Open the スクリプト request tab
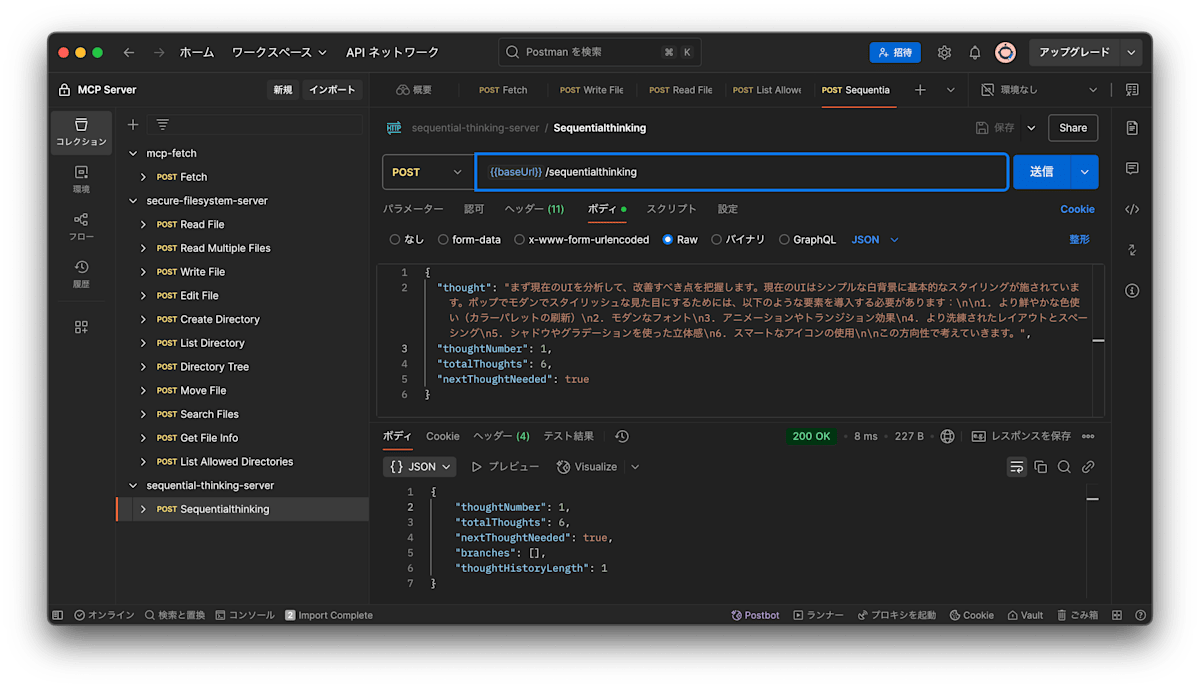This screenshot has width=1200, height=688. click(671, 209)
